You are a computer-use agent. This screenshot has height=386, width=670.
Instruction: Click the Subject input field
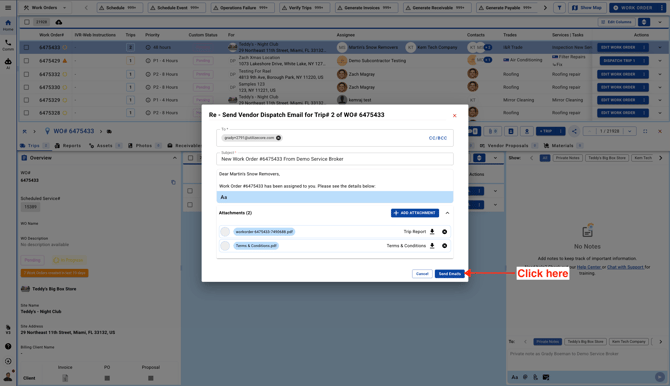click(x=335, y=159)
